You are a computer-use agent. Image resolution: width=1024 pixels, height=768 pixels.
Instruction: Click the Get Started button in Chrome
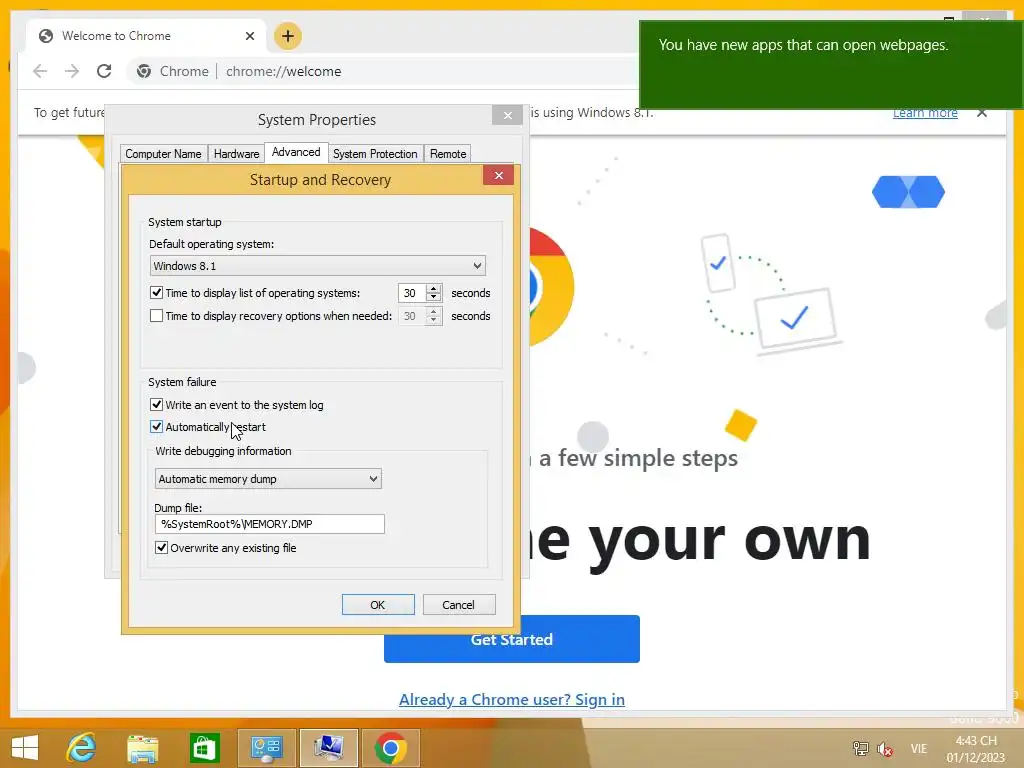(x=511, y=639)
